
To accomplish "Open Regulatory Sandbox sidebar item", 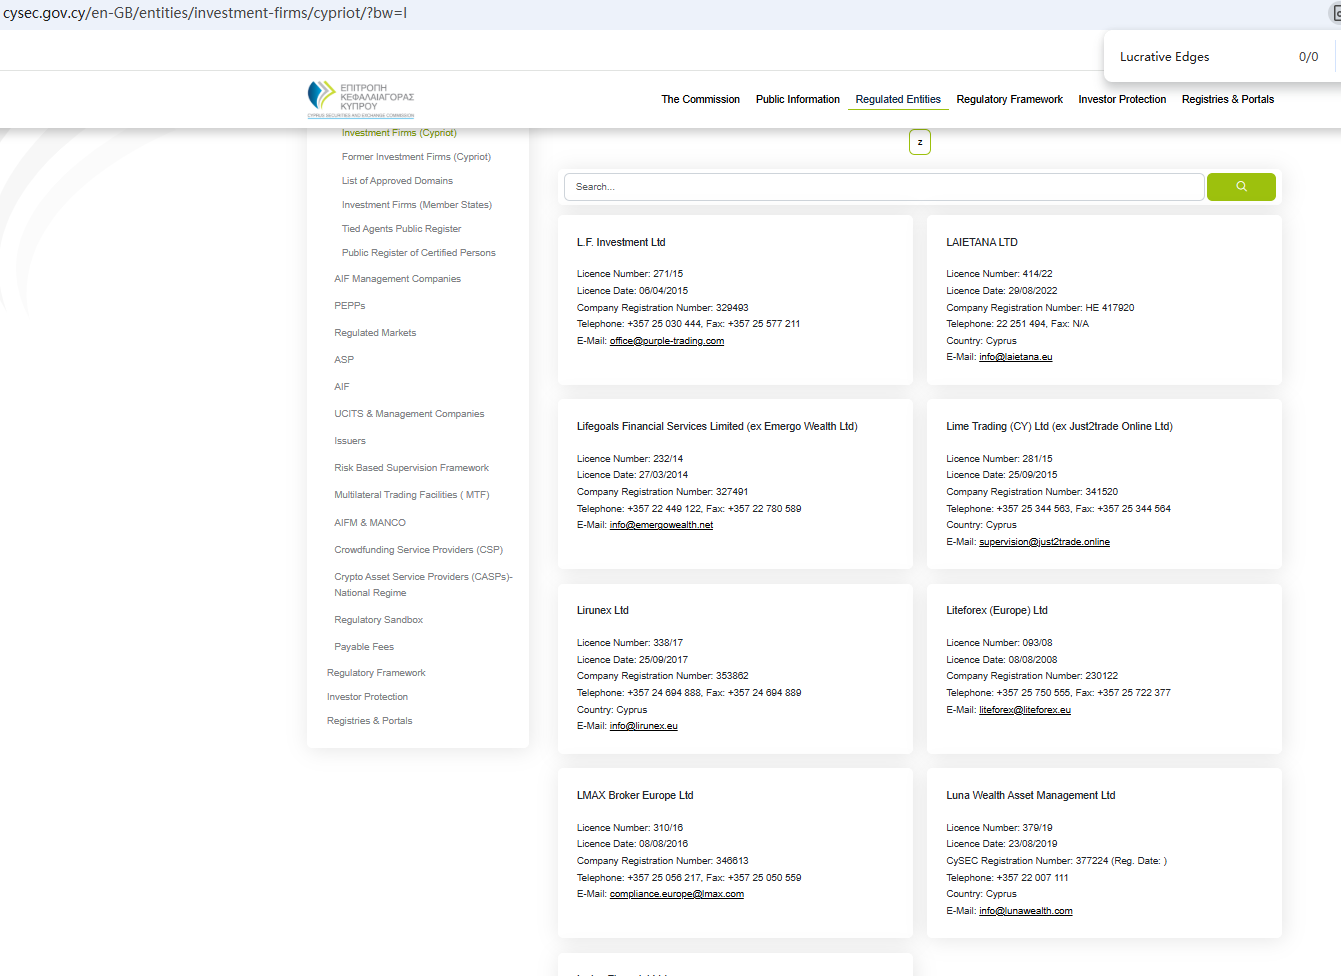I will (x=378, y=620).
